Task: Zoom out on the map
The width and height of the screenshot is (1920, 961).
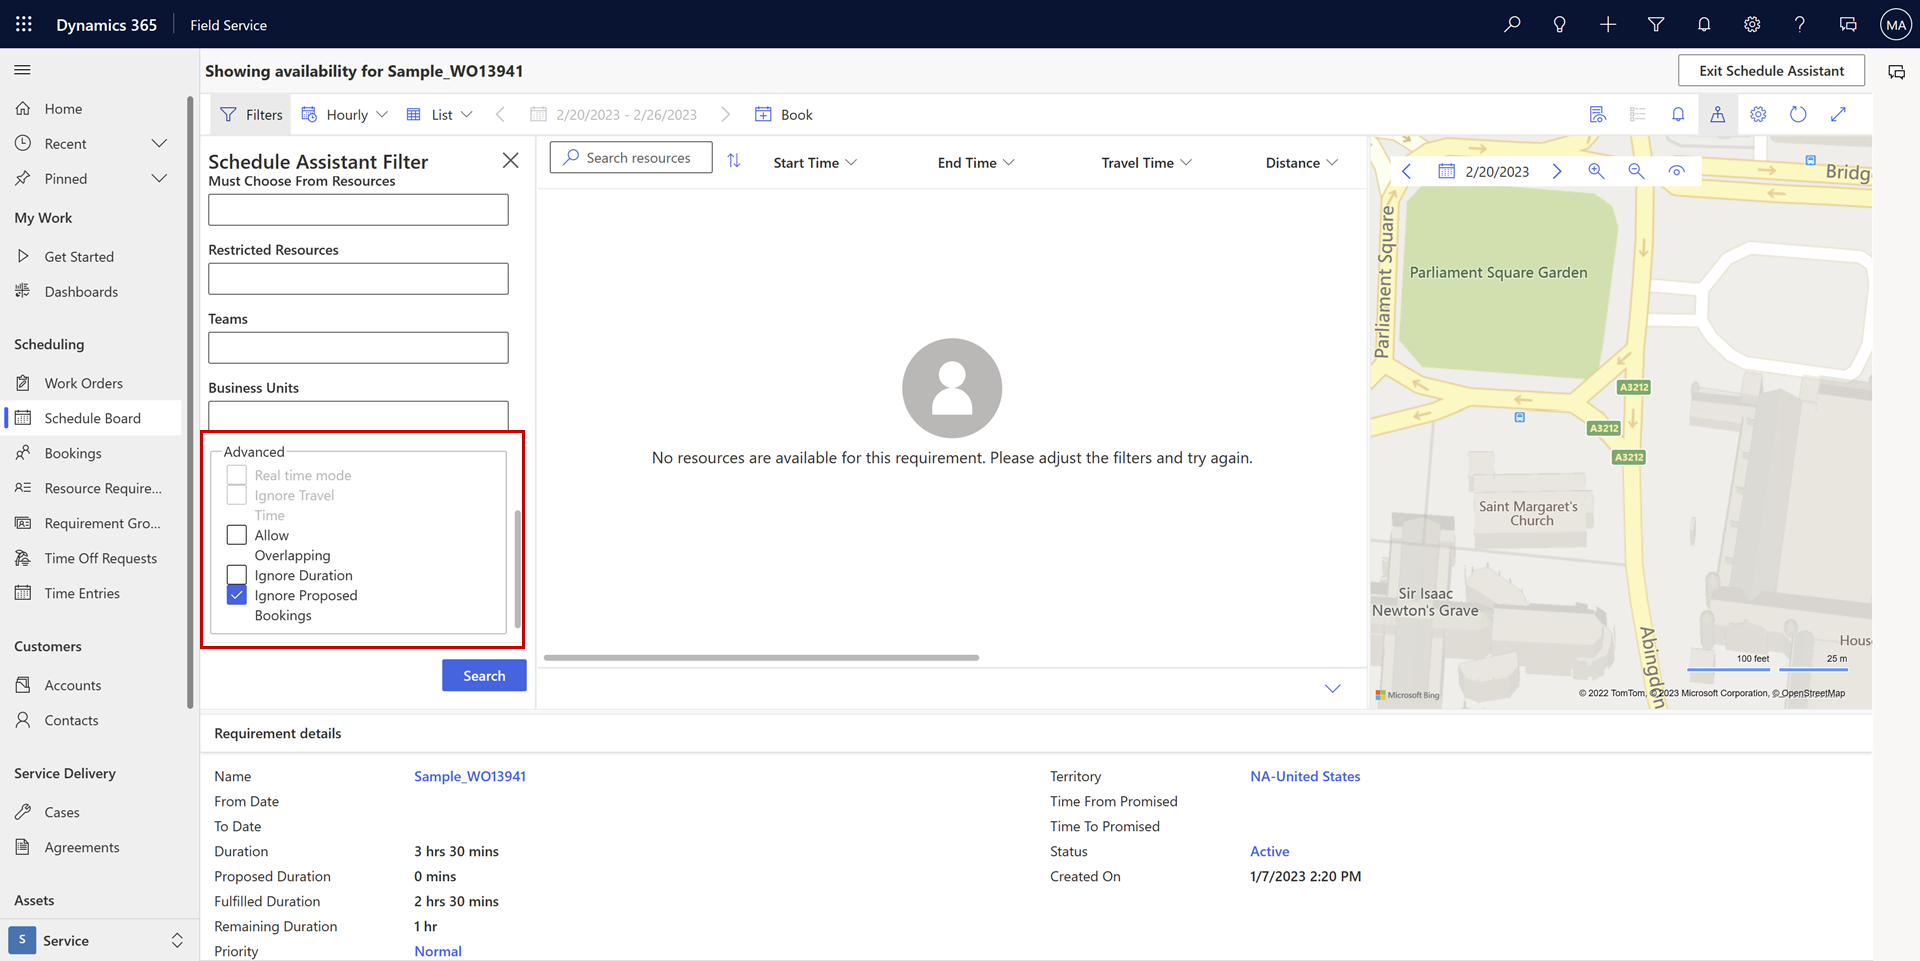Action: click(x=1636, y=171)
